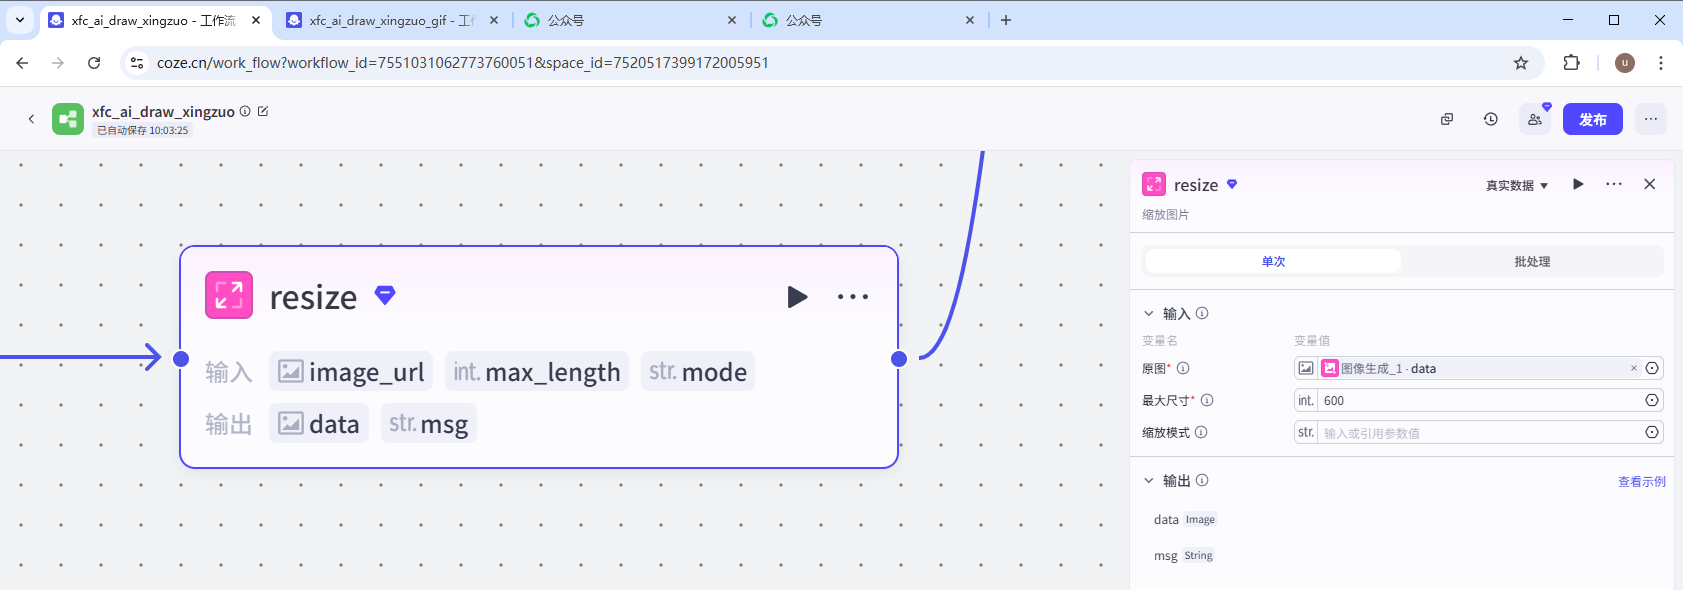The width and height of the screenshot is (1683, 590).
Task: Open variable picker for 最大尺寸 field
Action: point(1652,400)
